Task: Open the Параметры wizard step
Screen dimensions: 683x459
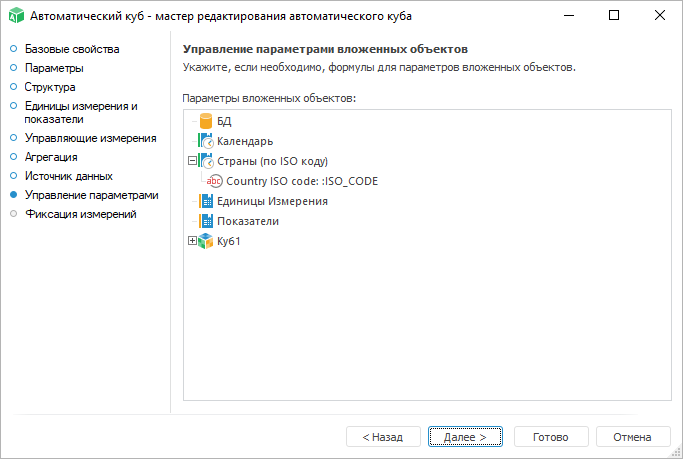Action: click(54, 68)
